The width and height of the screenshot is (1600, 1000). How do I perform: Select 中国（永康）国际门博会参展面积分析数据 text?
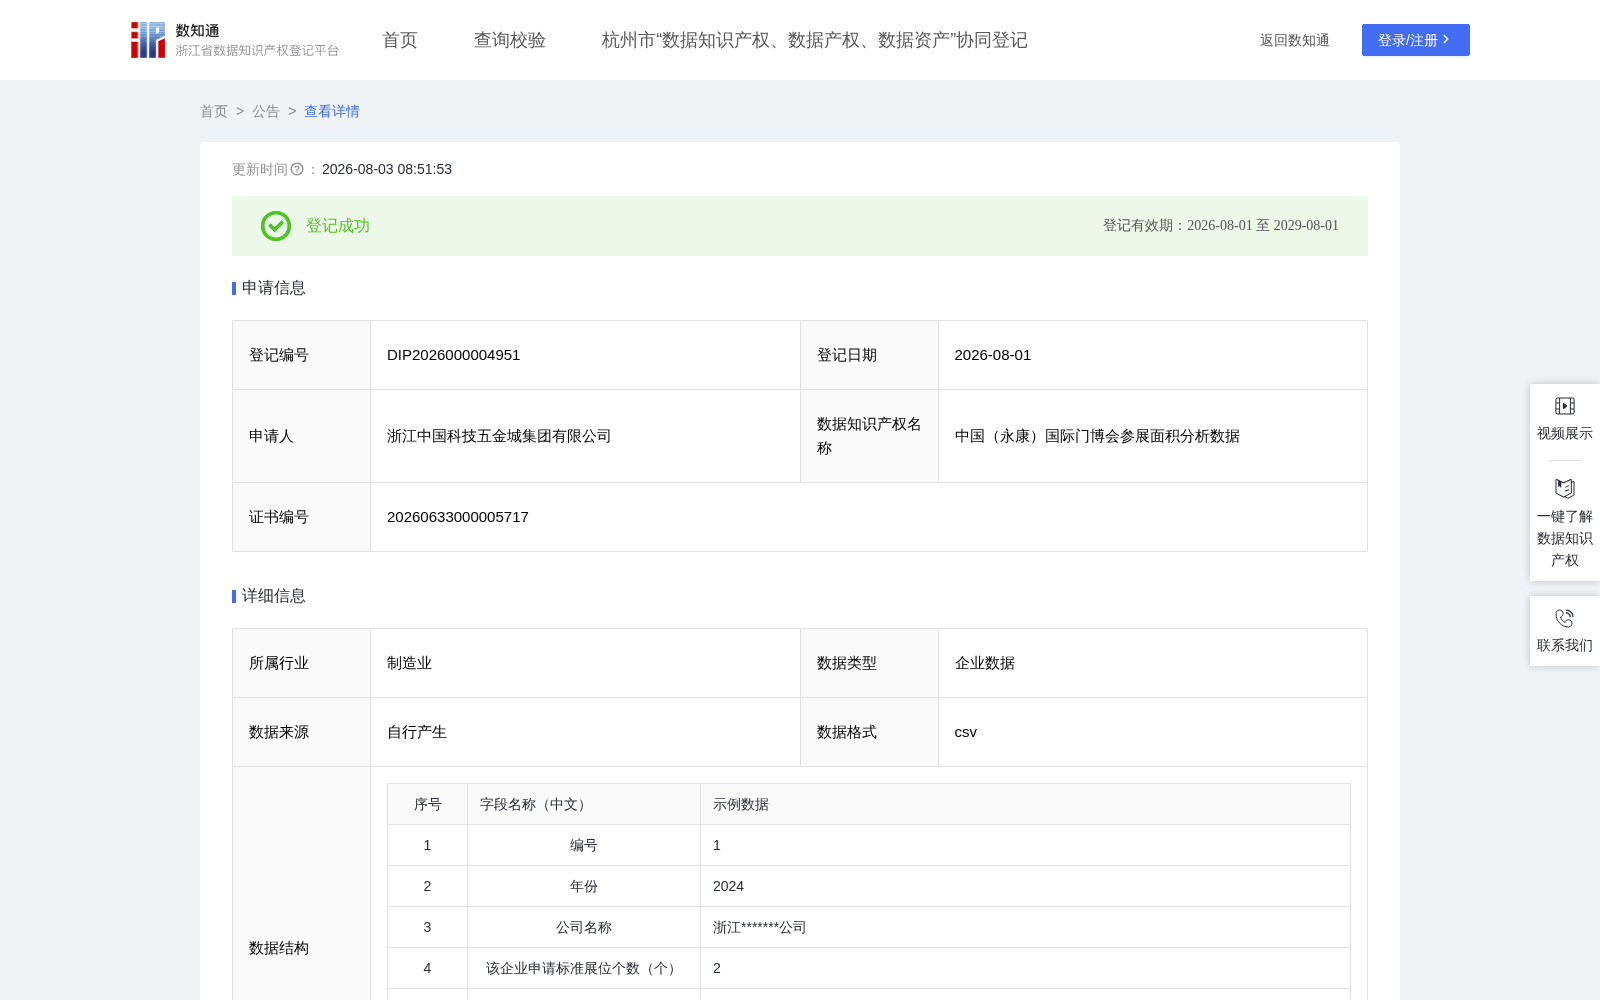(x=1097, y=436)
